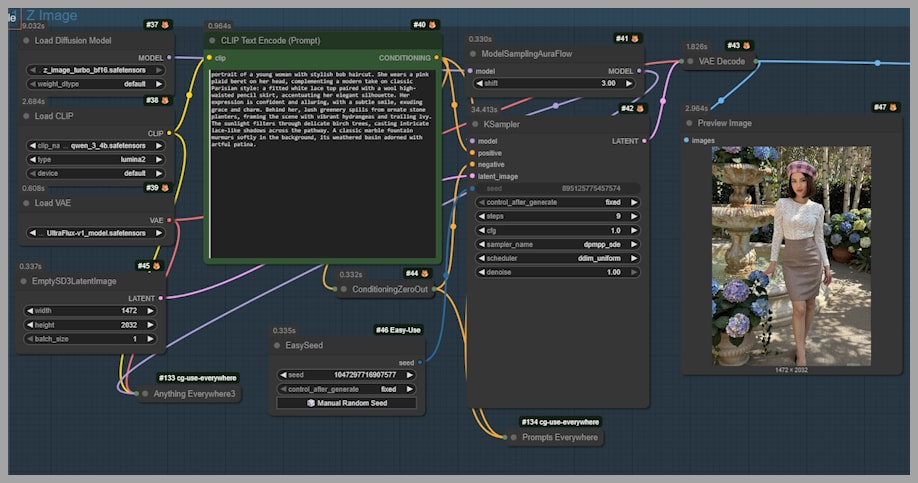Click the fox badge icon on Preview Image #47
The width and height of the screenshot is (918, 483).
[892, 107]
